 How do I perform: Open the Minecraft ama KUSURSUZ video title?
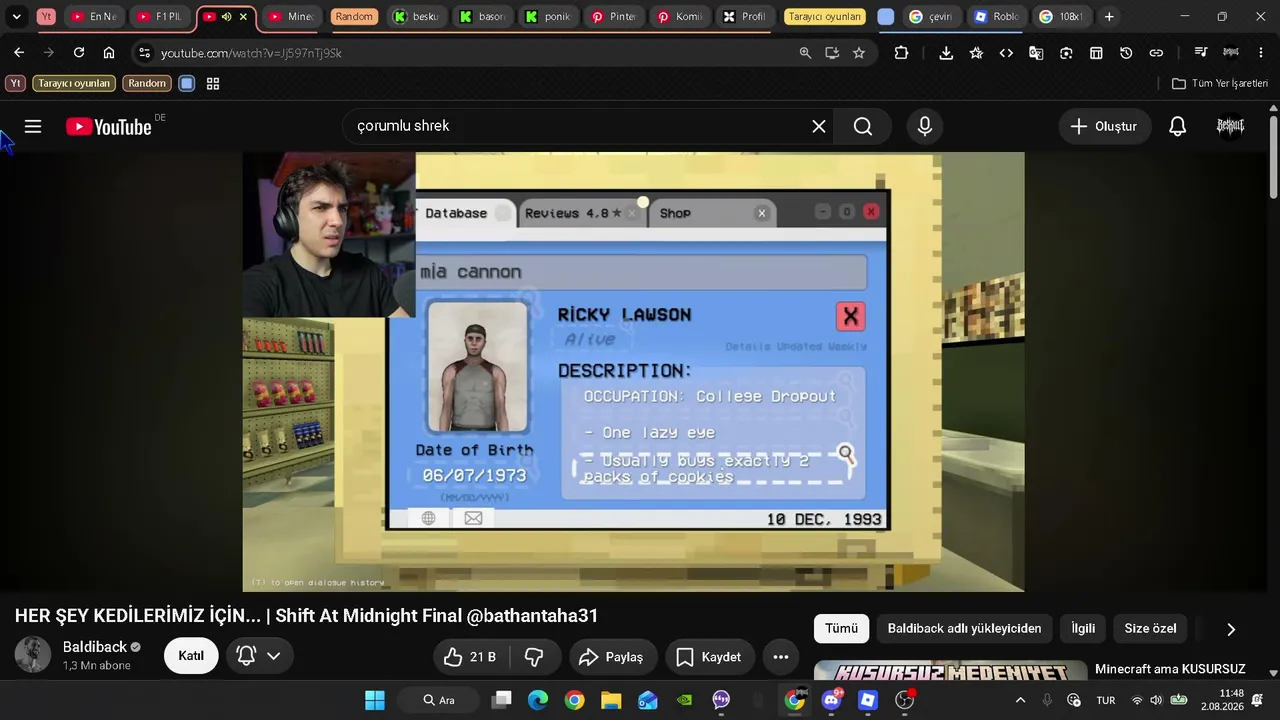(x=1170, y=669)
